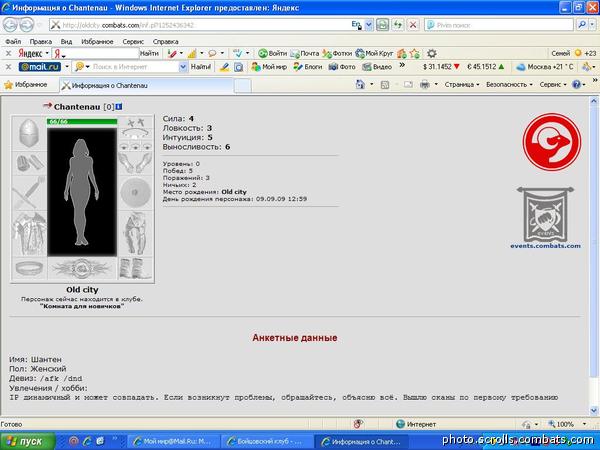The height and width of the screenshot is (450, 600).
Task: Click the Избранное favorites star button
Action: pos(25,85)
